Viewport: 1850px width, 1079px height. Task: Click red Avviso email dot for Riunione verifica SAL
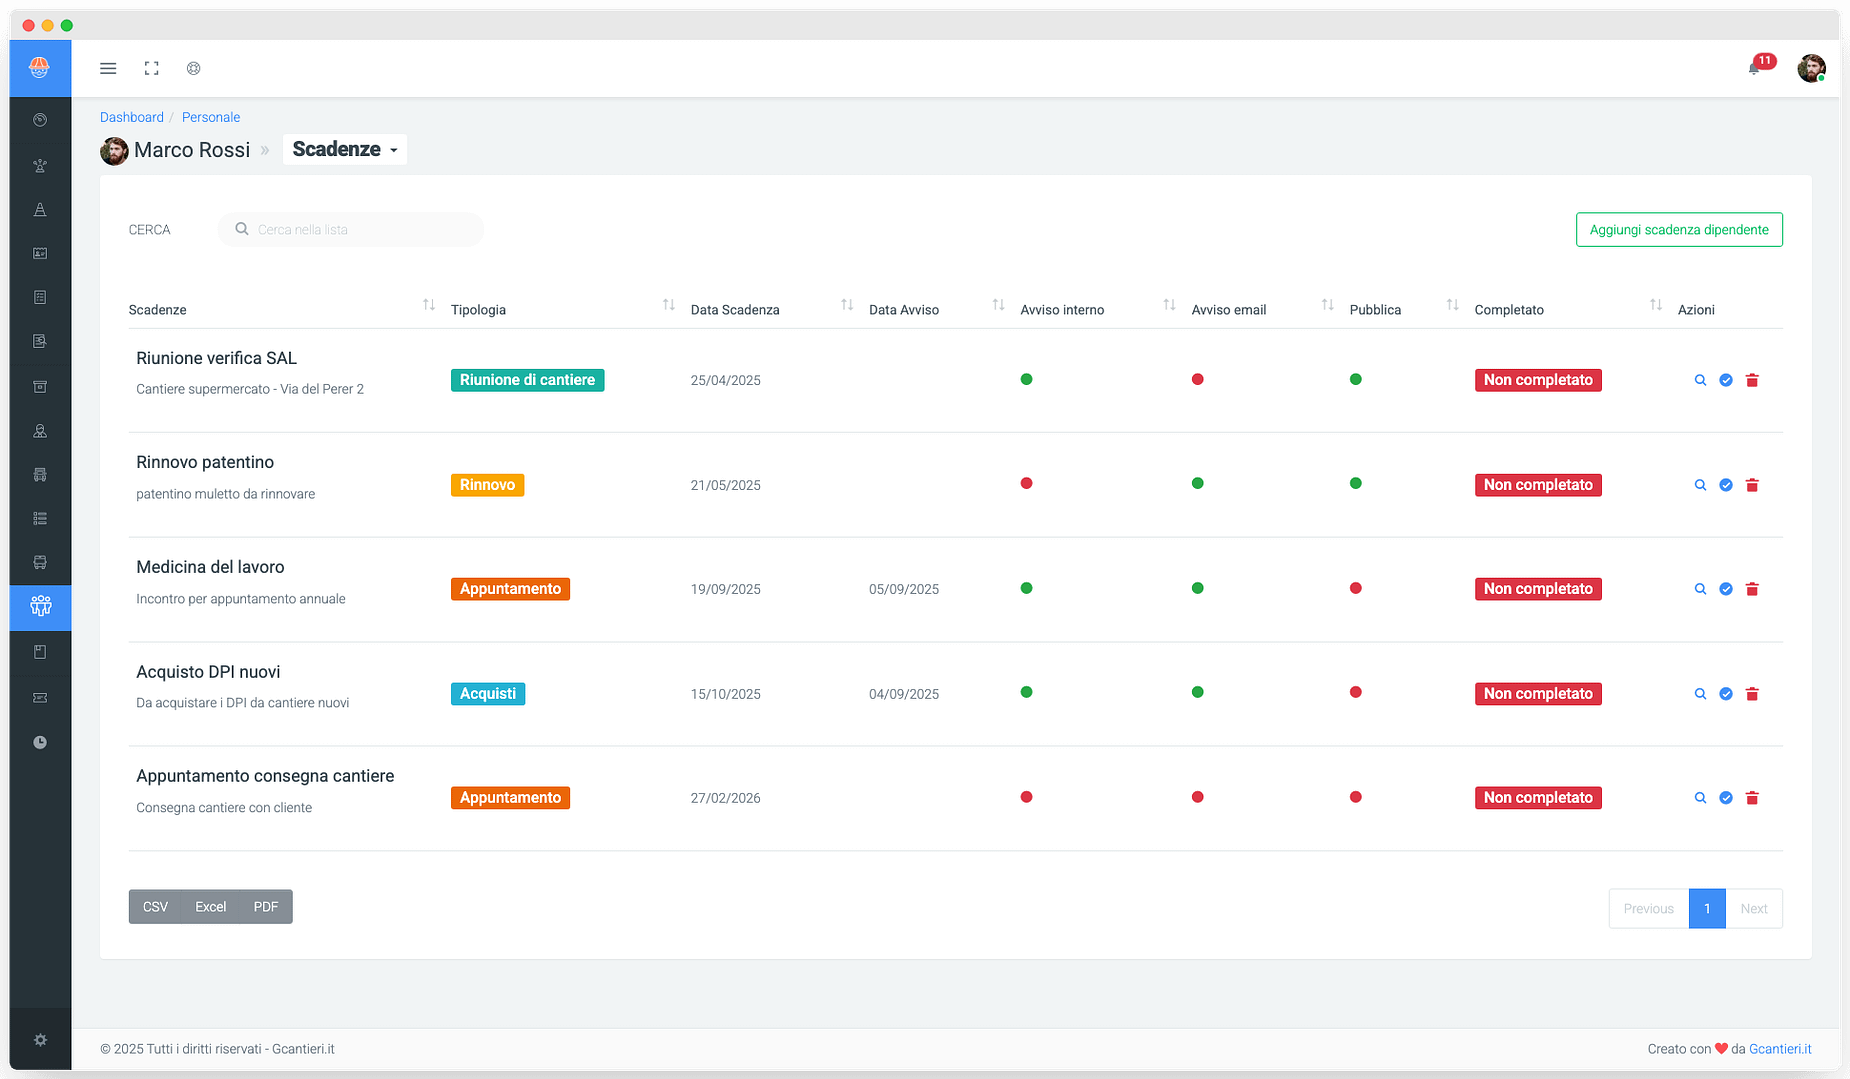tap(1197, 379)
